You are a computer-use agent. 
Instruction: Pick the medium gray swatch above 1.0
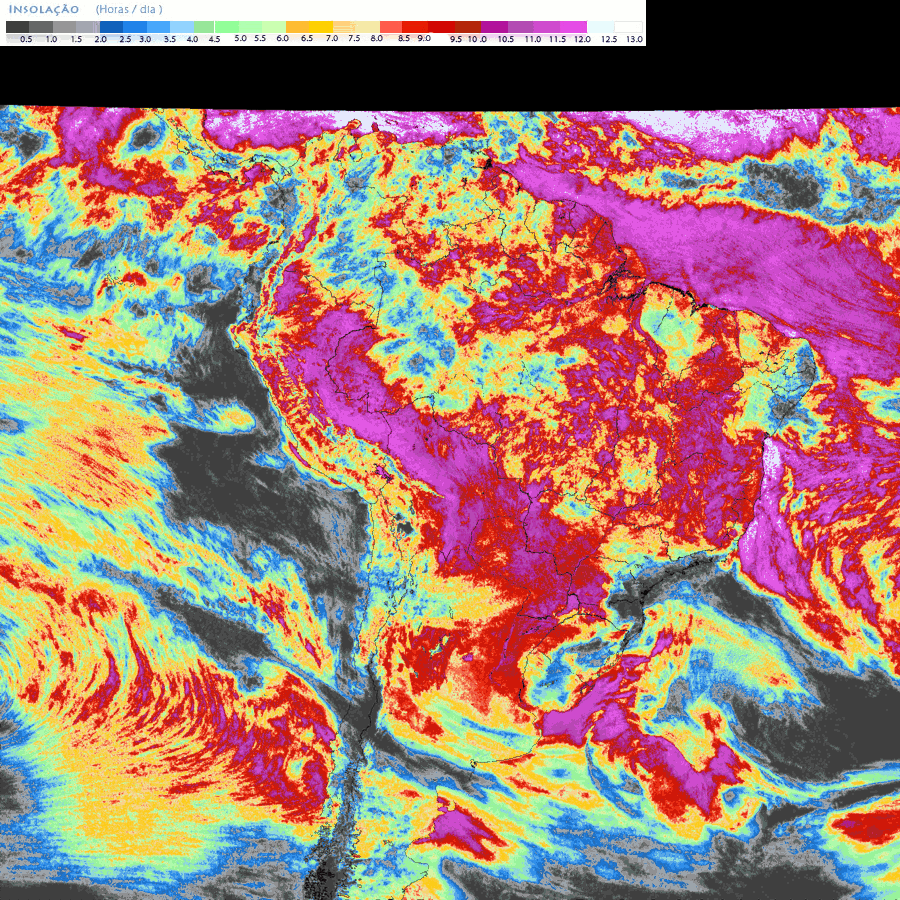pos(41,27)
